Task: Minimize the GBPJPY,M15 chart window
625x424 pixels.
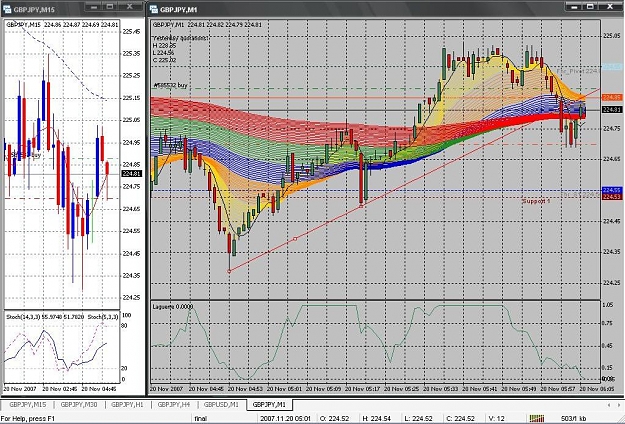Action: [x=94, y=7]
